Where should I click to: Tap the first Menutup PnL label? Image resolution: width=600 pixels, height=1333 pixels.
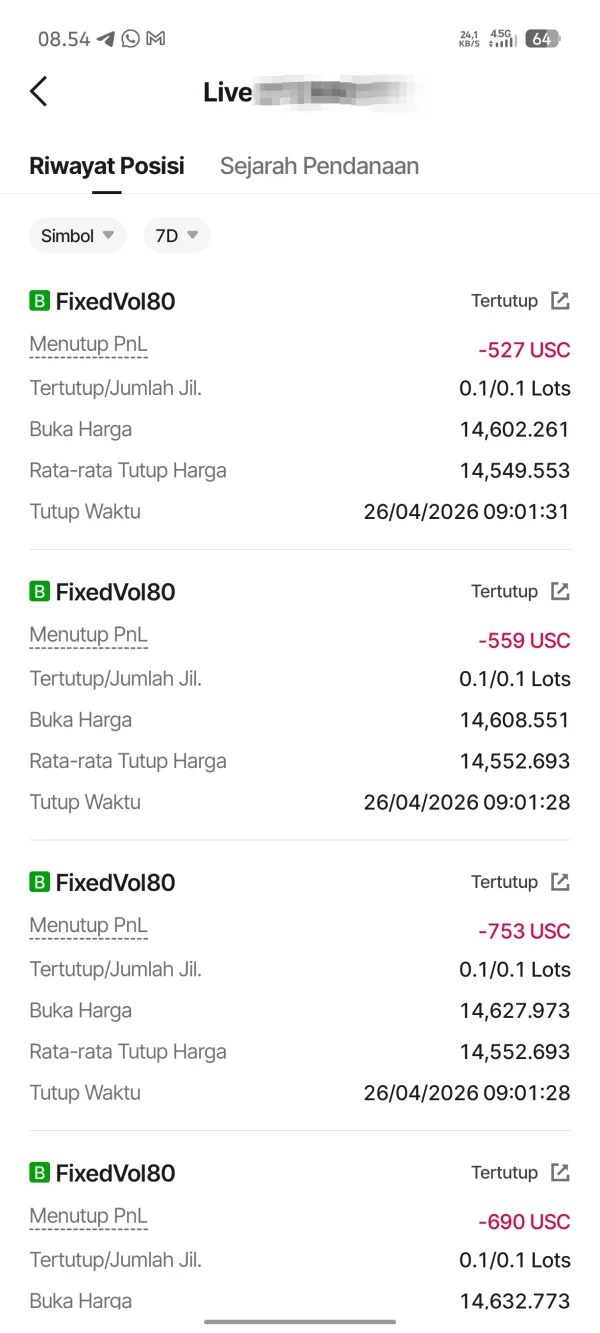pos(88,345)
